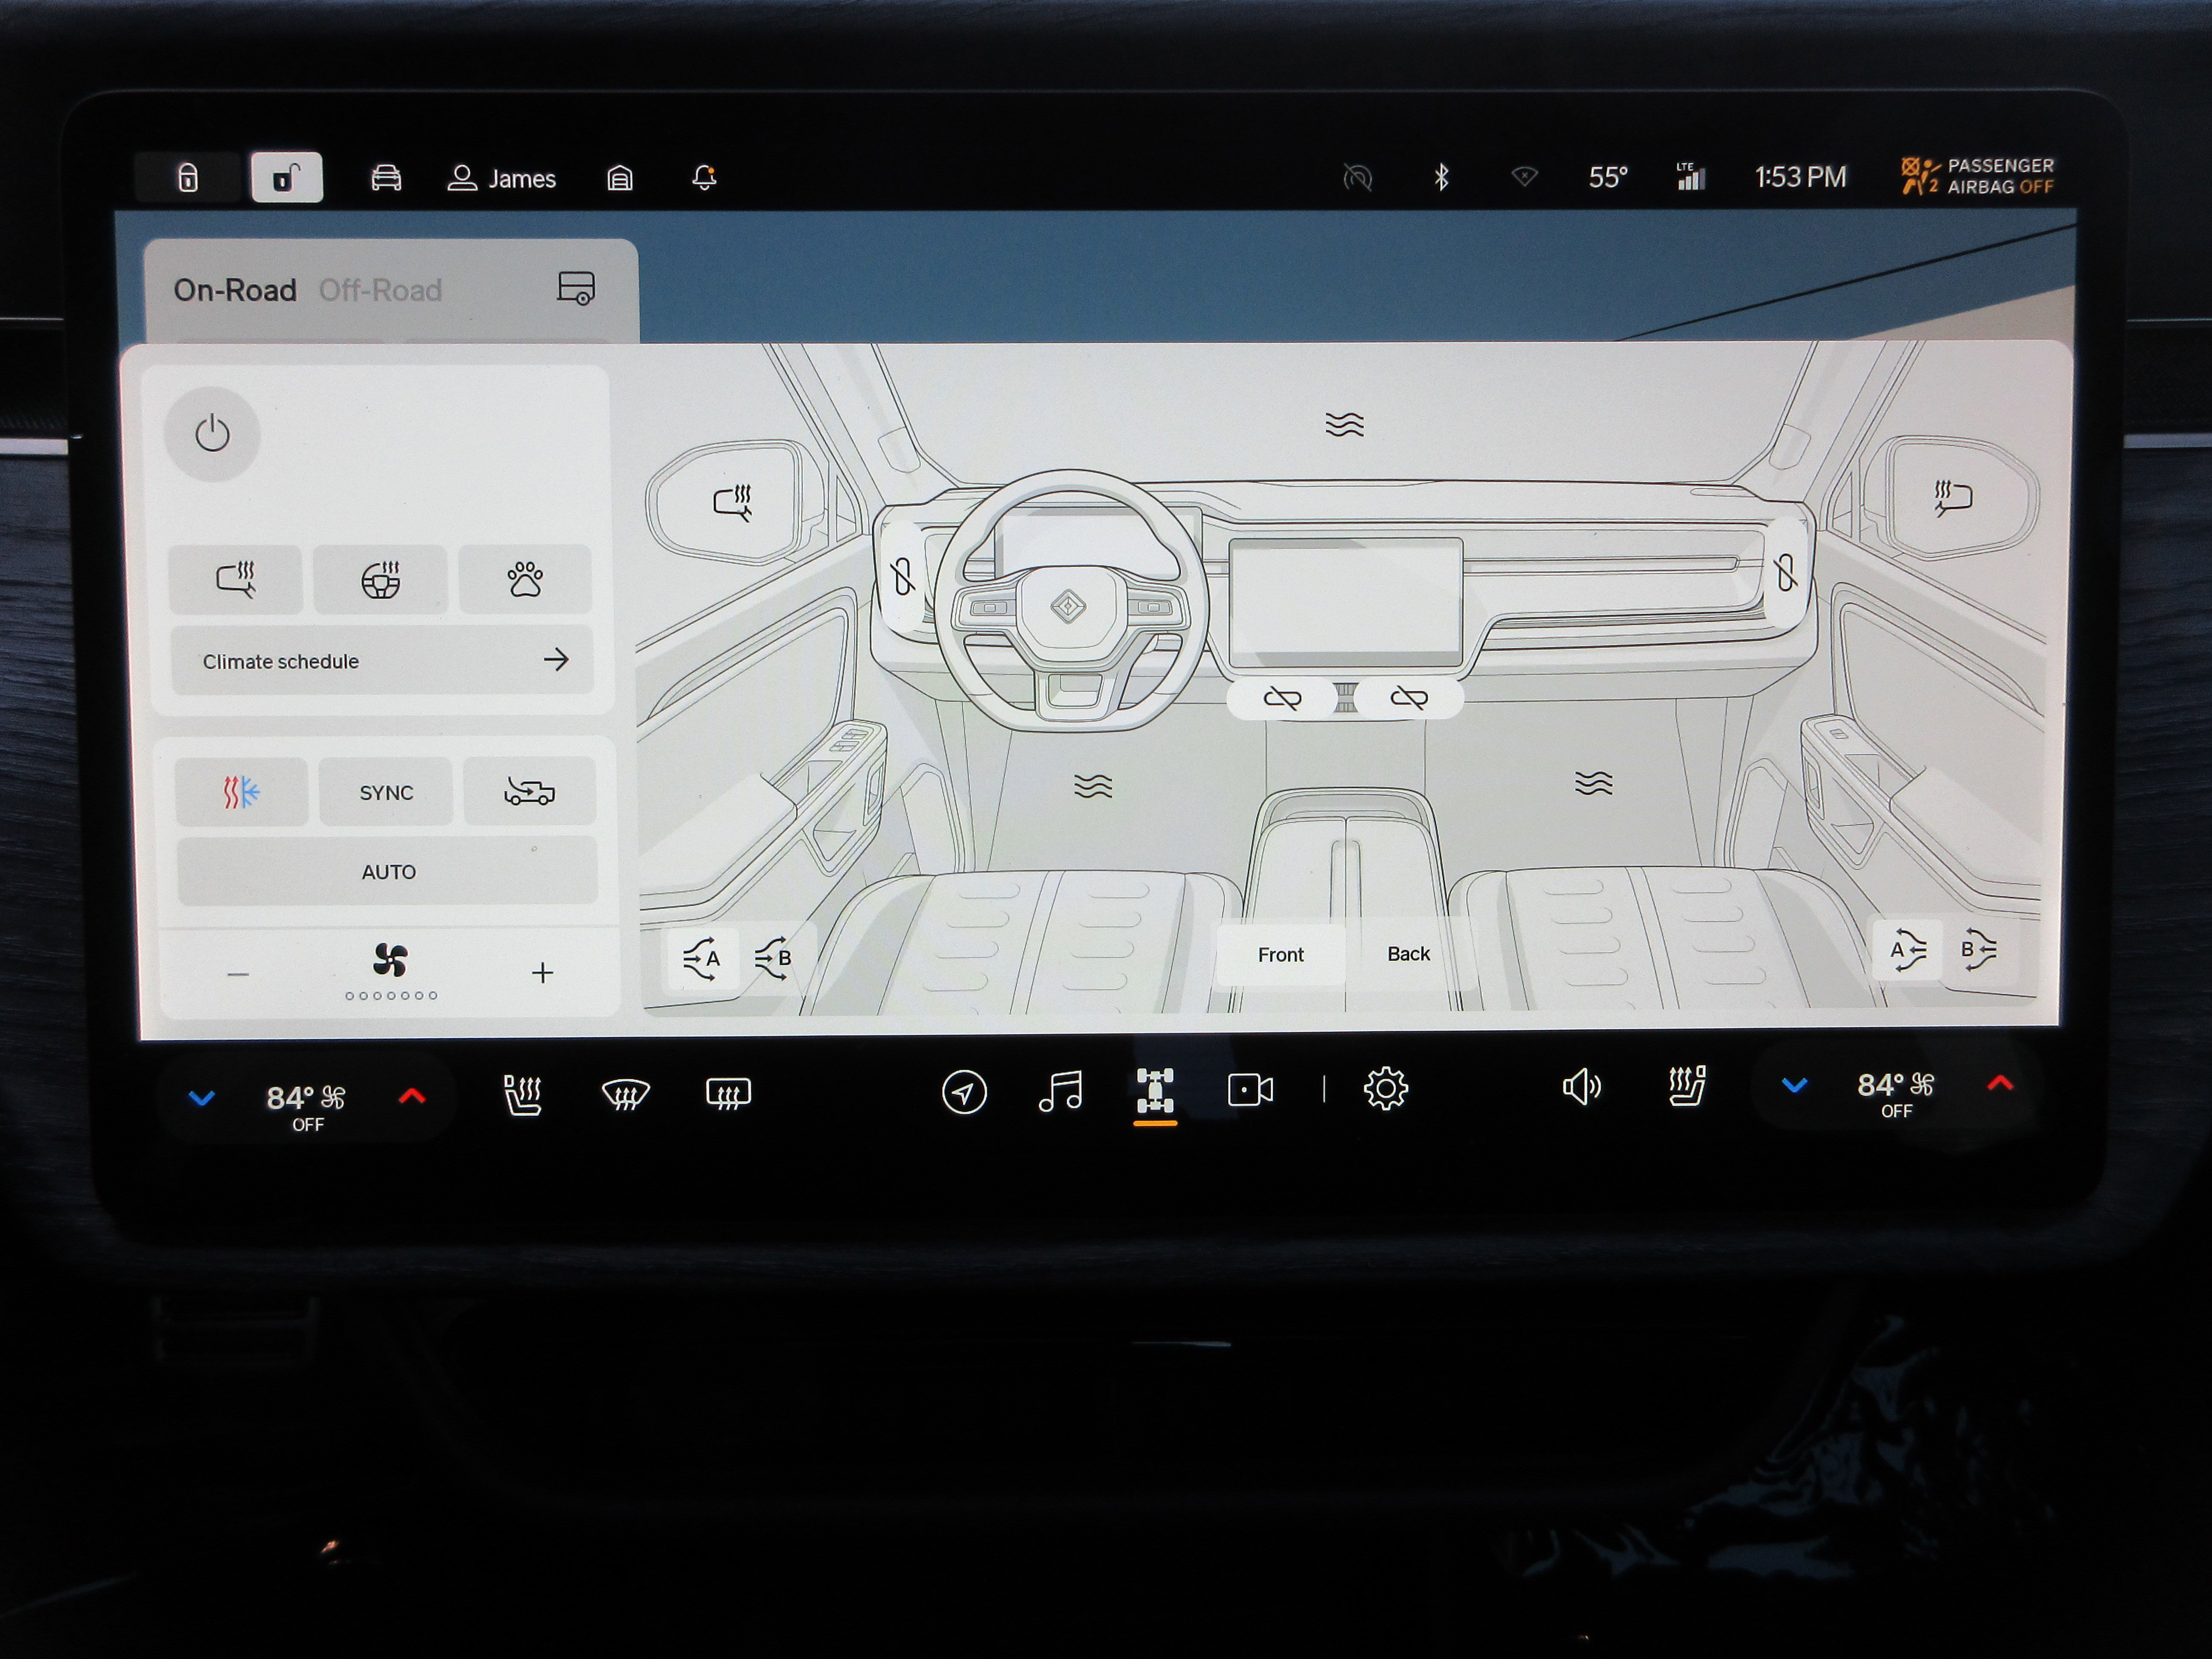Select the Front cabin view button

pos(1280,955)
